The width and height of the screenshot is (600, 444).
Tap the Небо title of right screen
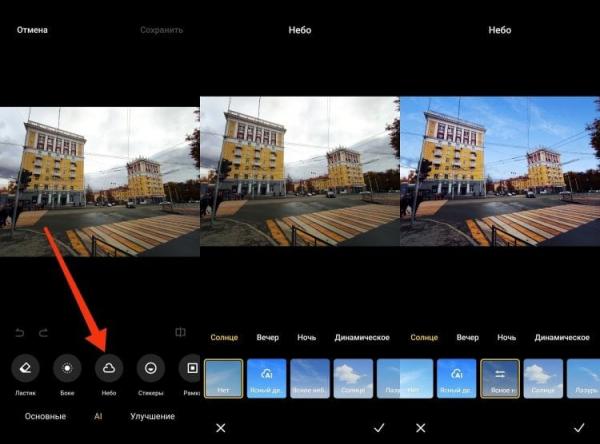500,30
